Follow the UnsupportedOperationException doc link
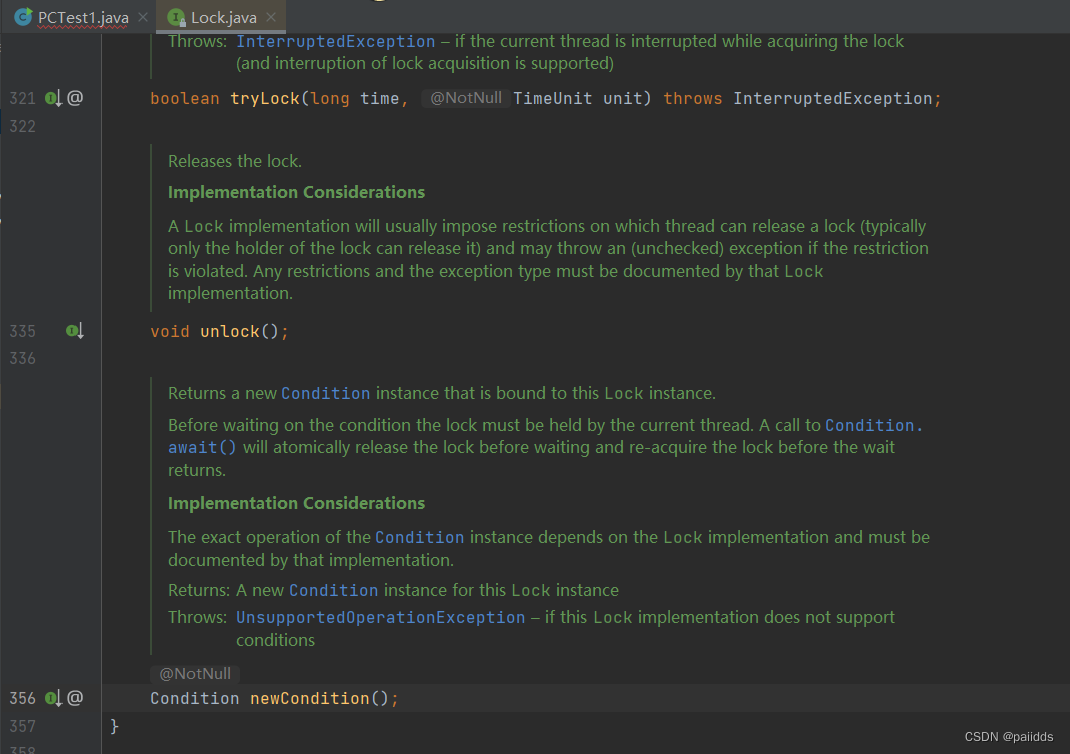 380,617
